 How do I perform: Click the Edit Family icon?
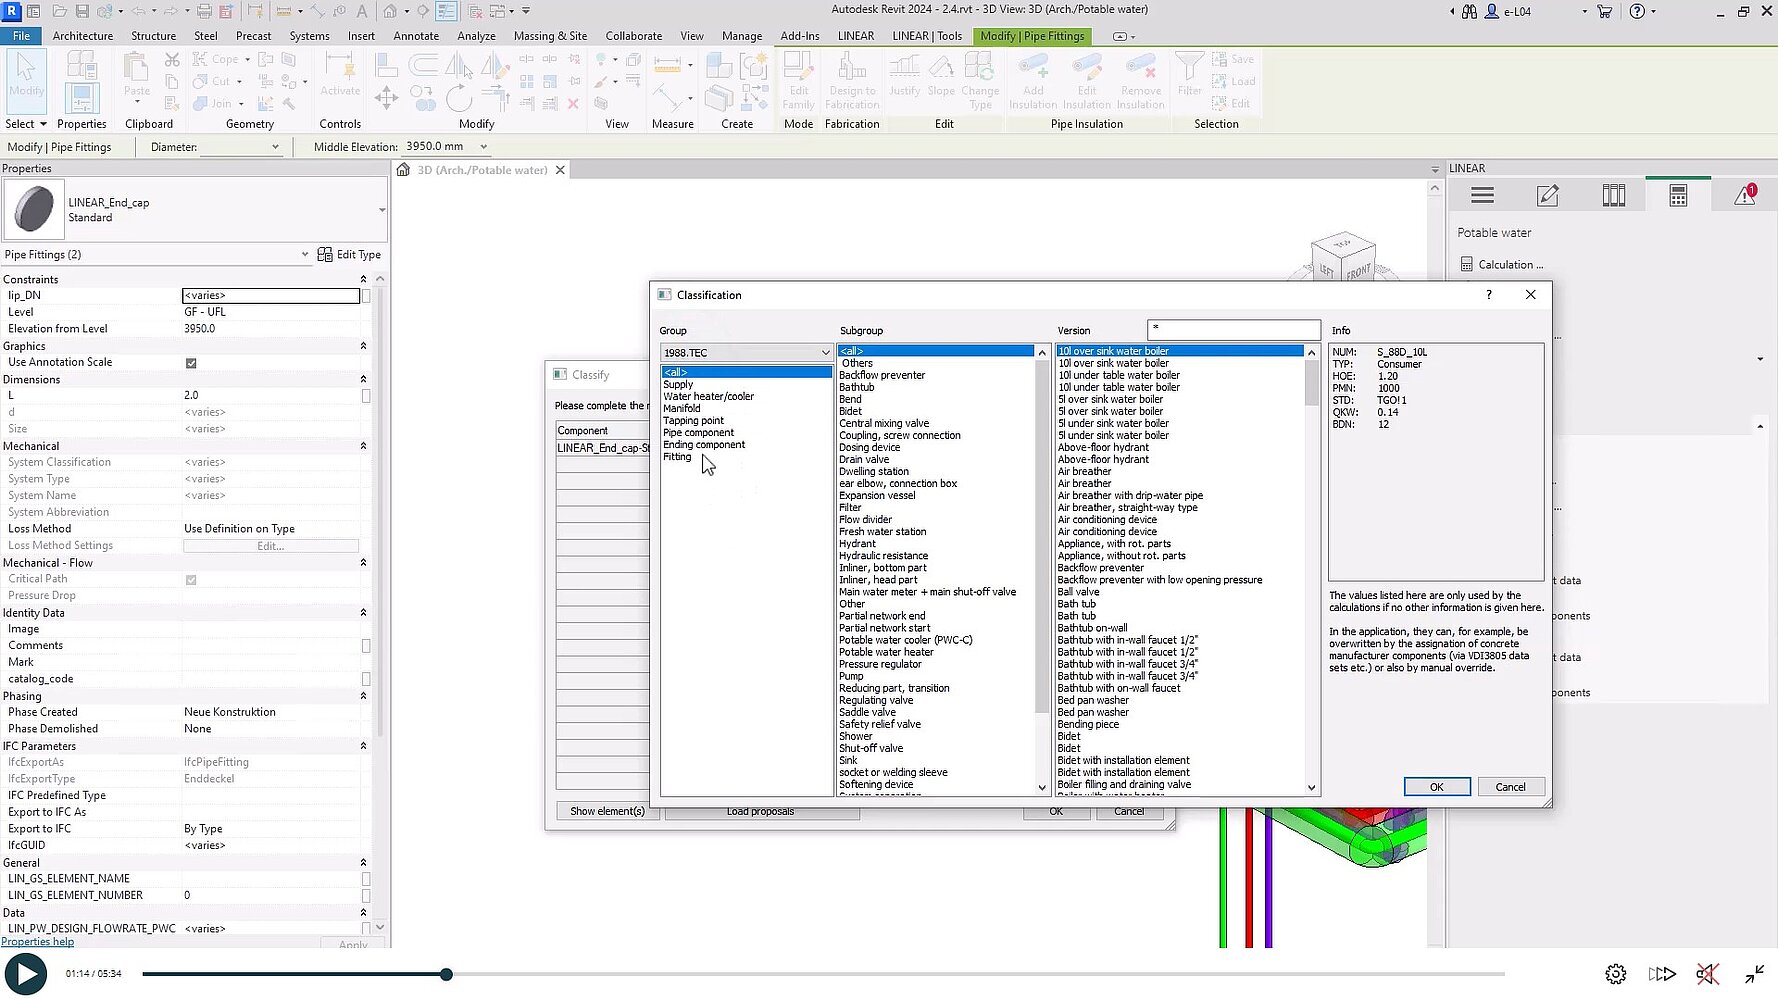798,80
